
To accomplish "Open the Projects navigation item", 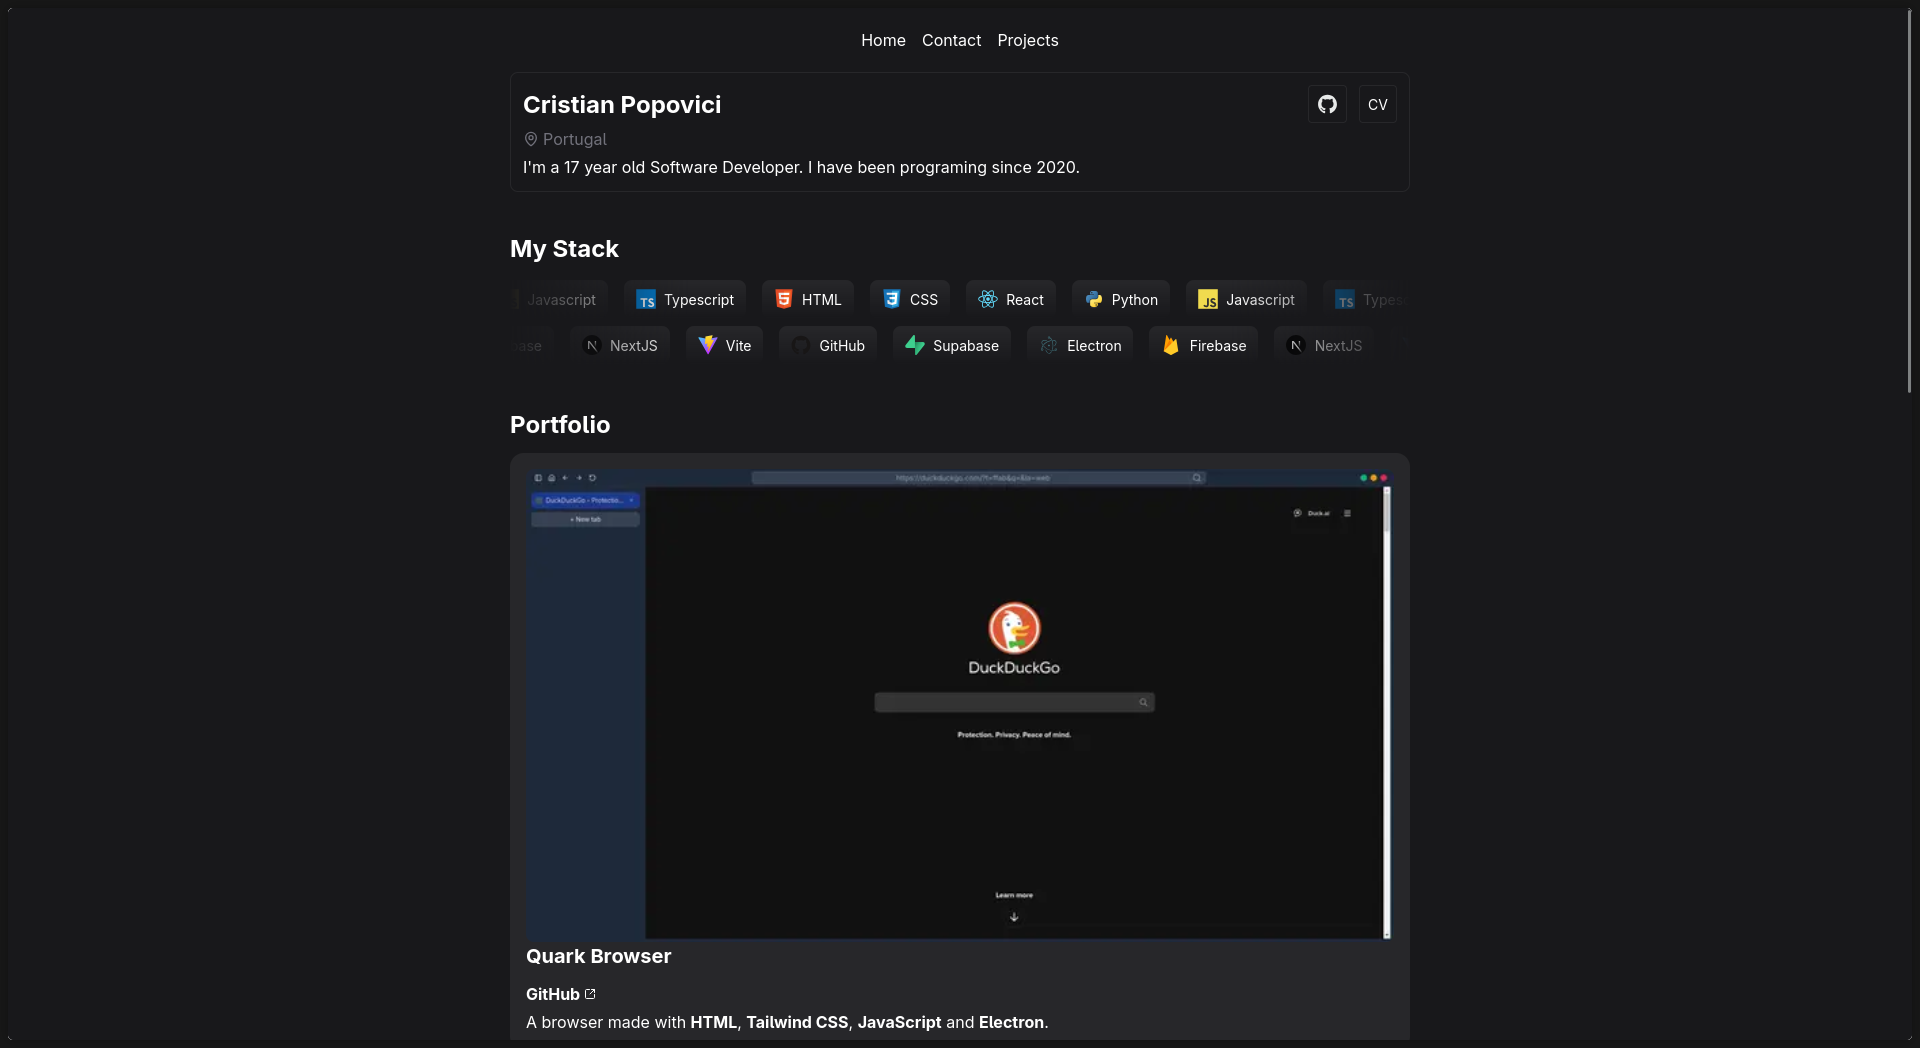I will 1027,40.
